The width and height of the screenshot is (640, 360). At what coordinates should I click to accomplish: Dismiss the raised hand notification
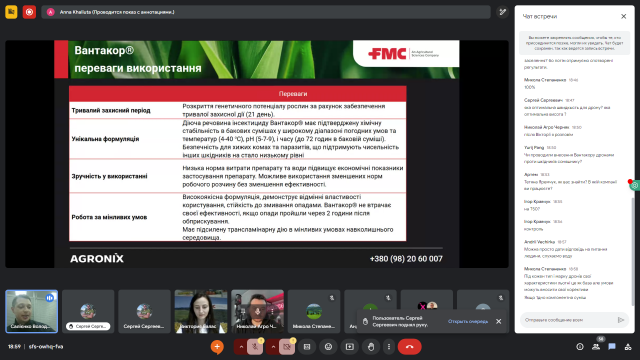point(498,321)
